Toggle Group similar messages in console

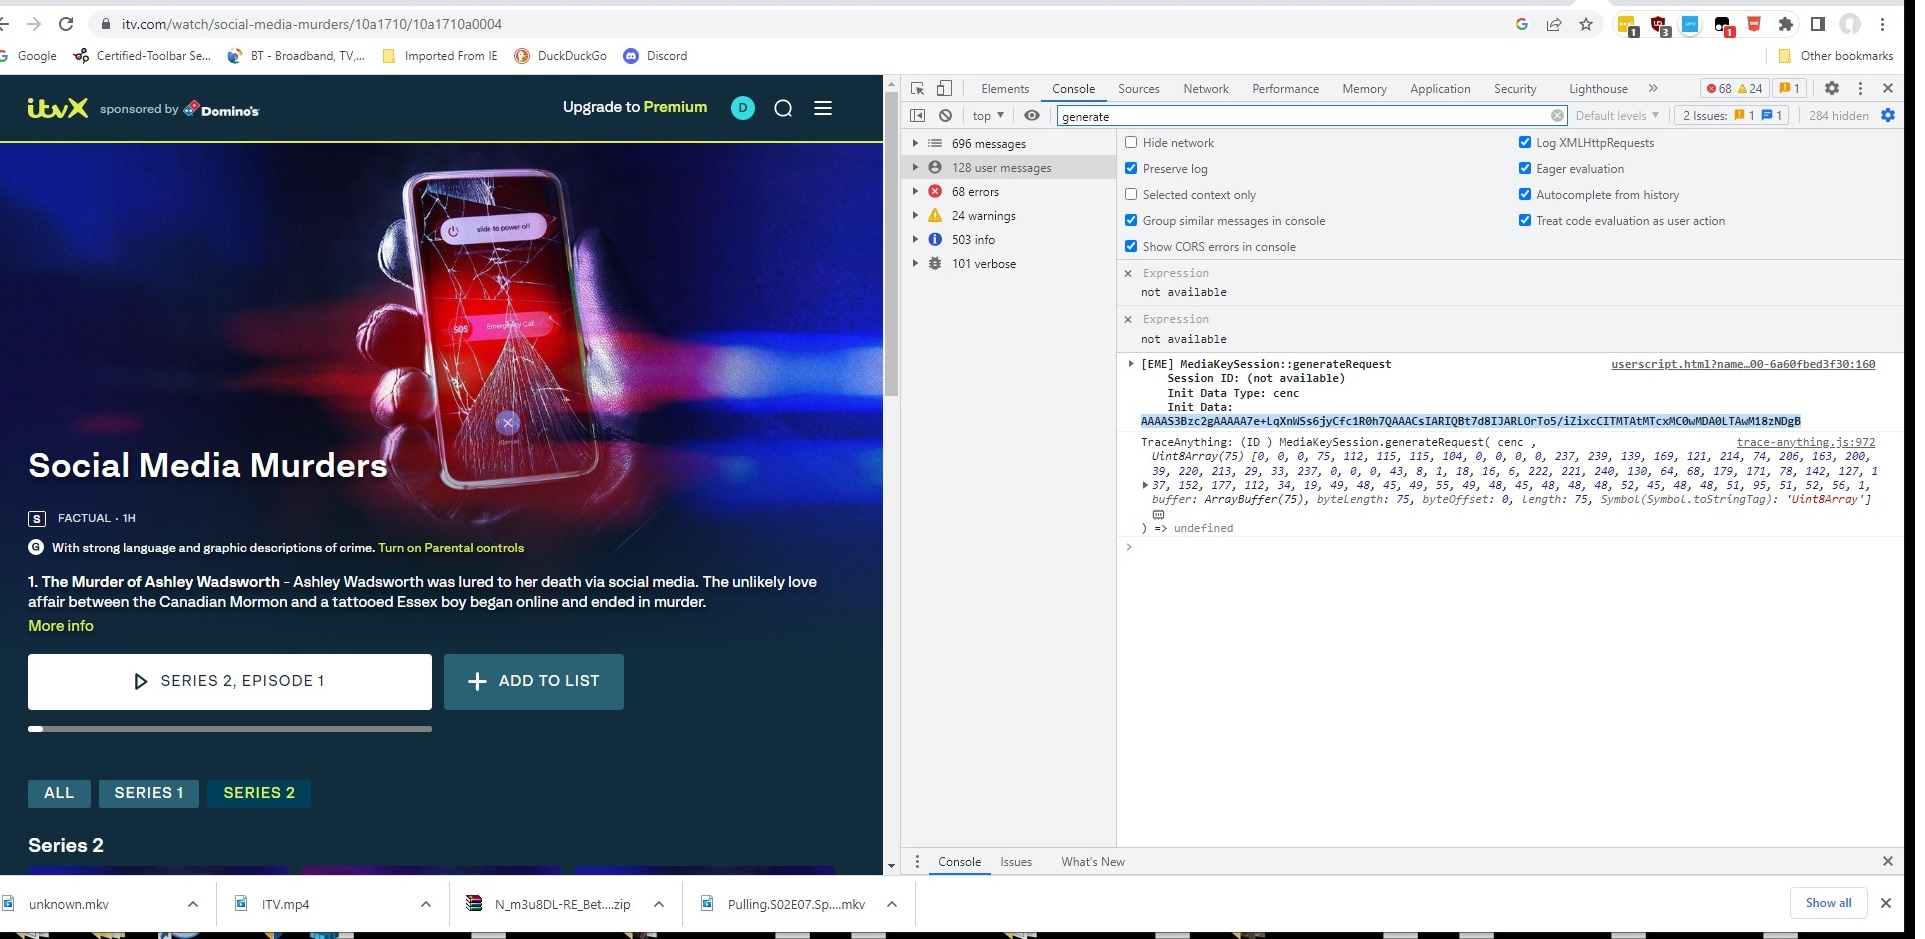[1131, 220]
